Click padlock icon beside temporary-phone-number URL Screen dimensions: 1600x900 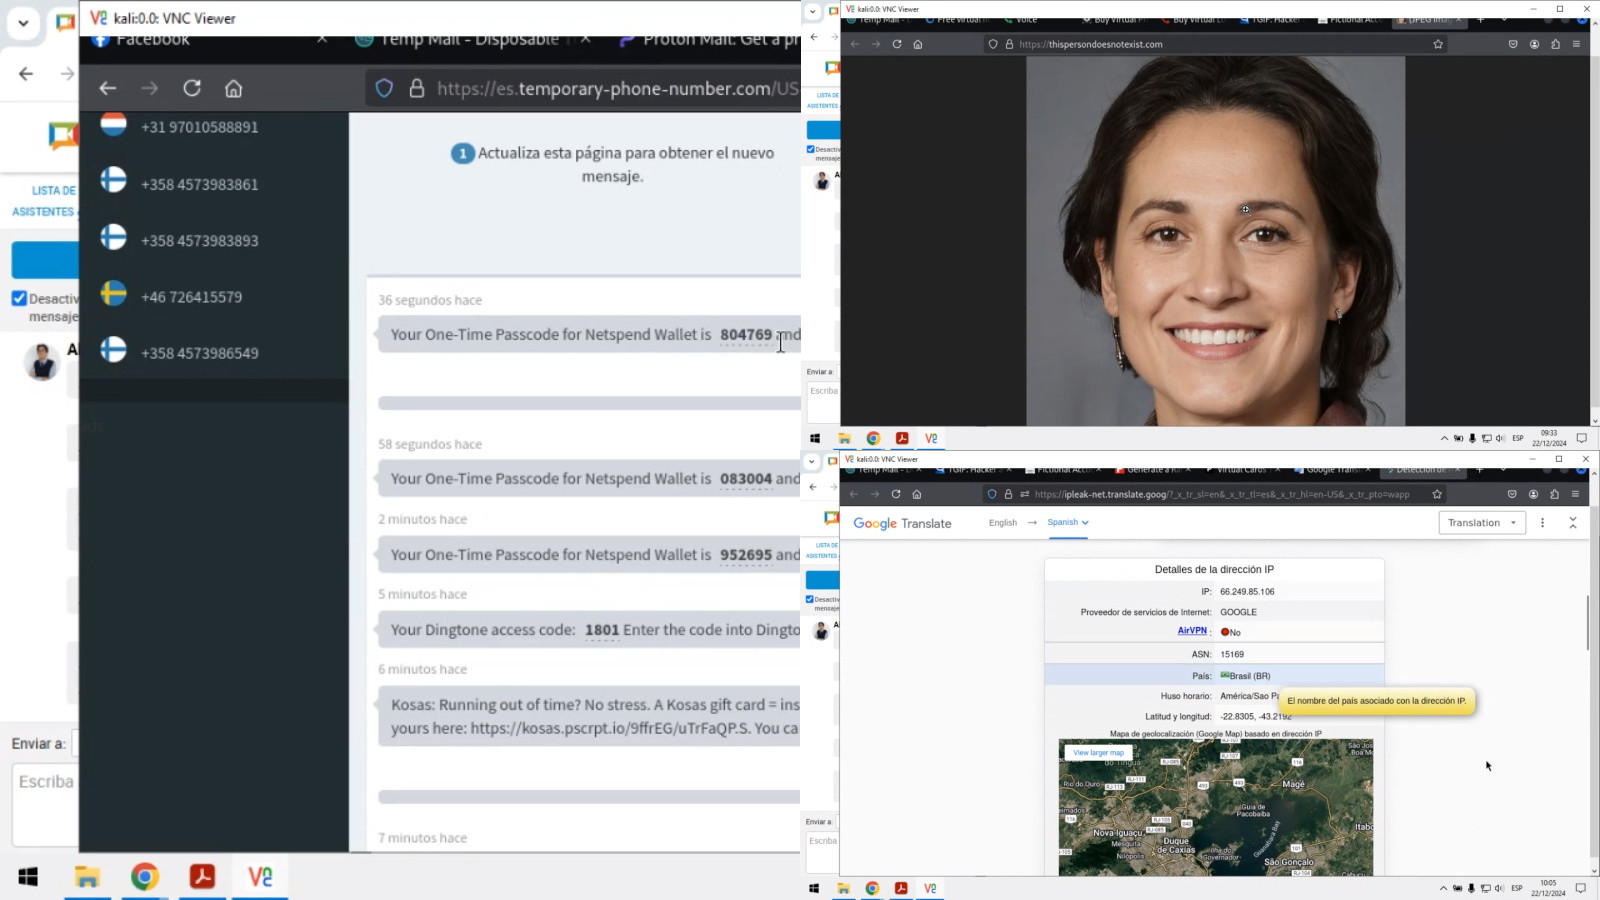(x=417, y=88)
